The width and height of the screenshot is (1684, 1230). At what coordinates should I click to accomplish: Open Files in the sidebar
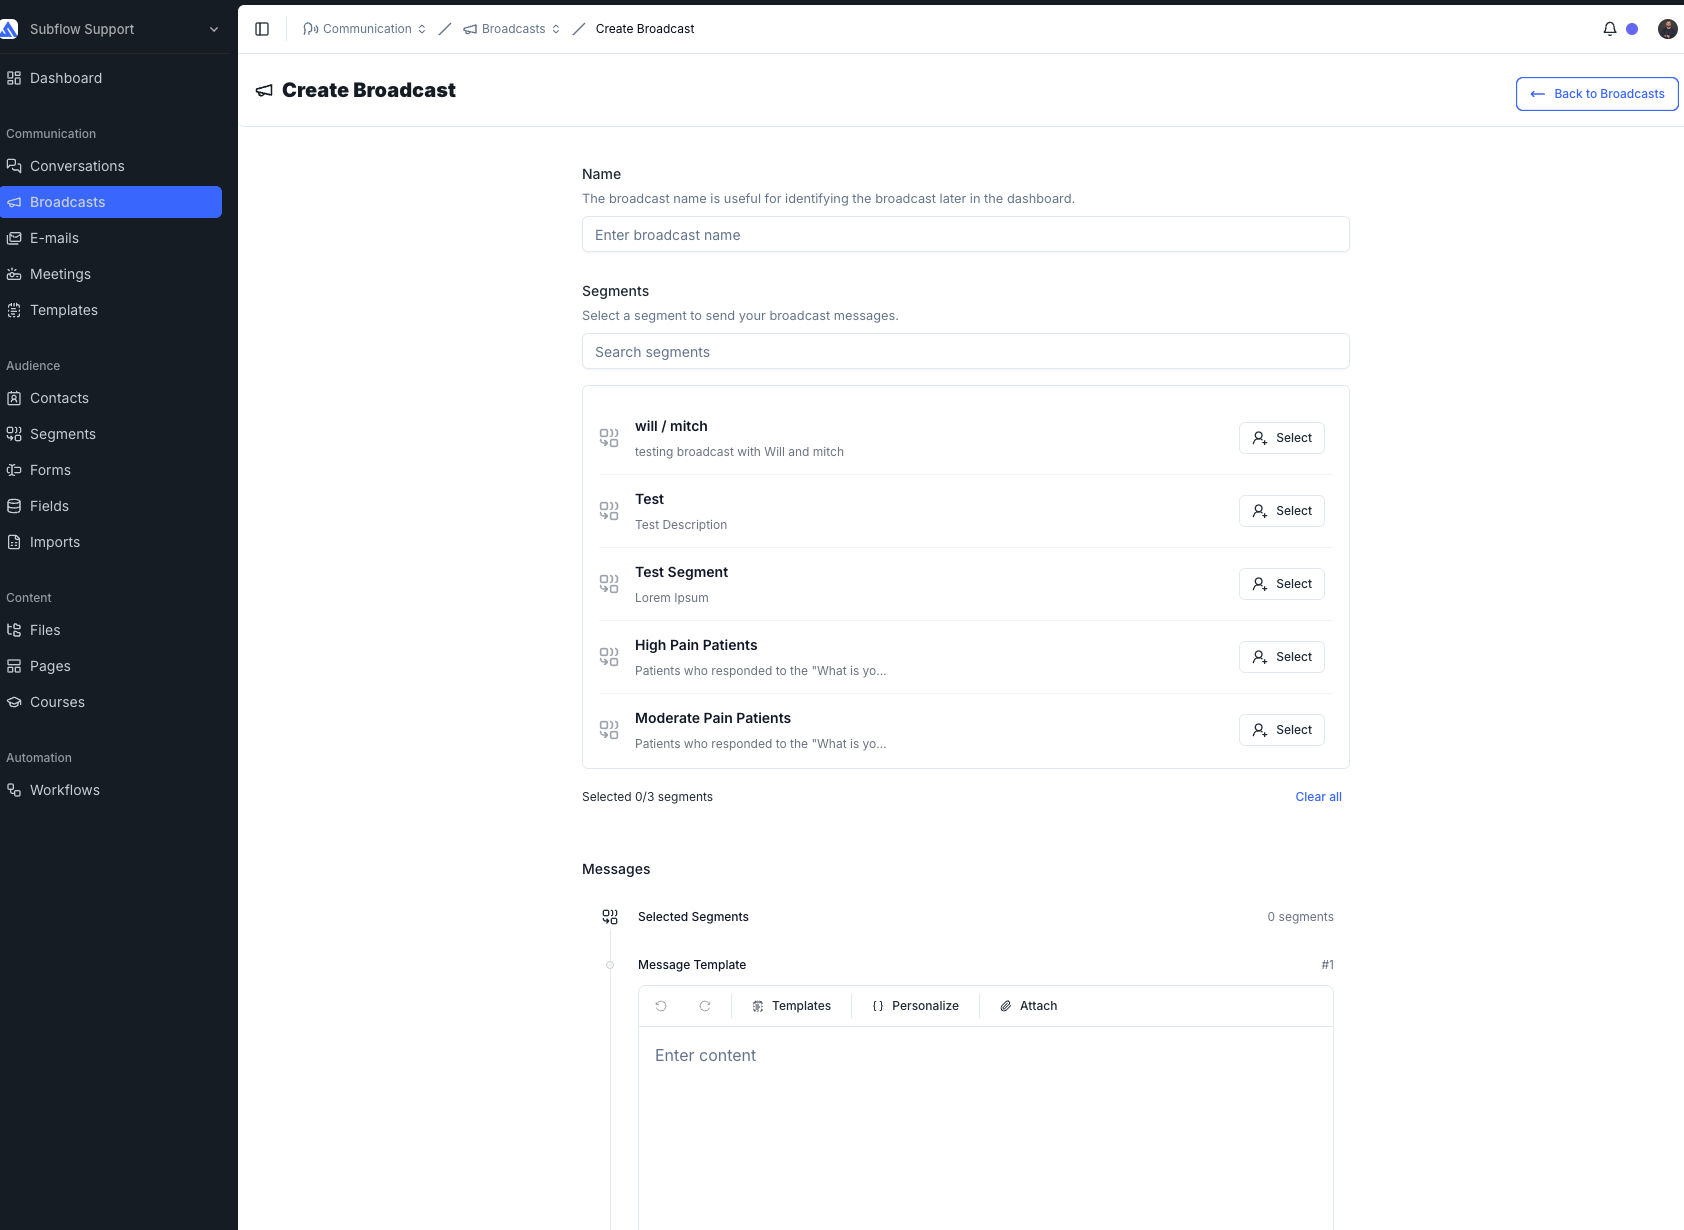tap(111, 630)
